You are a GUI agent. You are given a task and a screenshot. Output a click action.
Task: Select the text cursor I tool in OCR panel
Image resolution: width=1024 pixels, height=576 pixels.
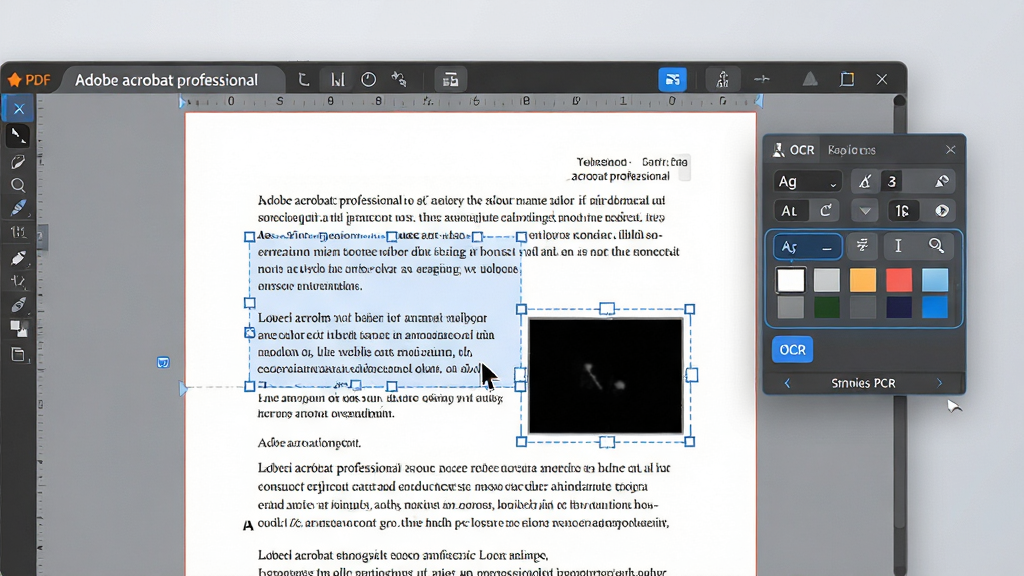899,246
